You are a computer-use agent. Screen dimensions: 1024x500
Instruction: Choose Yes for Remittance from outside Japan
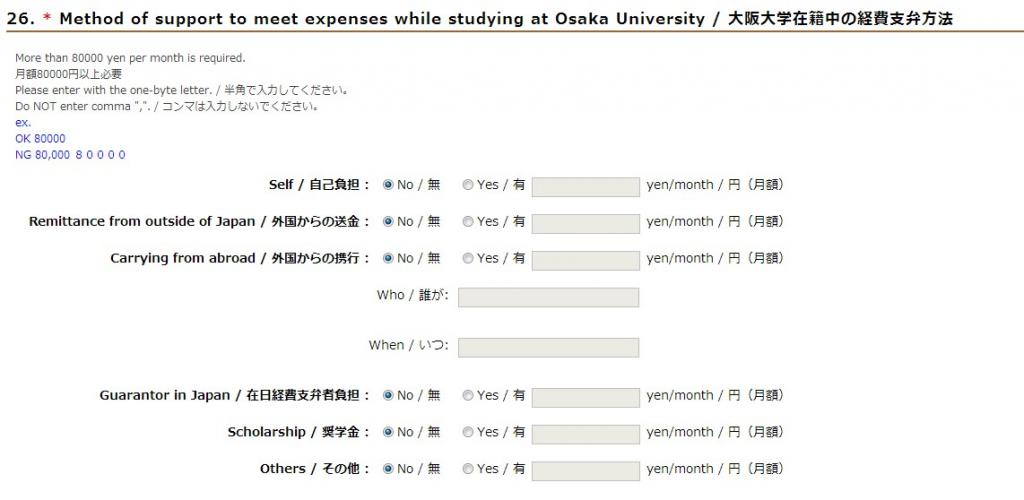click(x=468, y=222)
